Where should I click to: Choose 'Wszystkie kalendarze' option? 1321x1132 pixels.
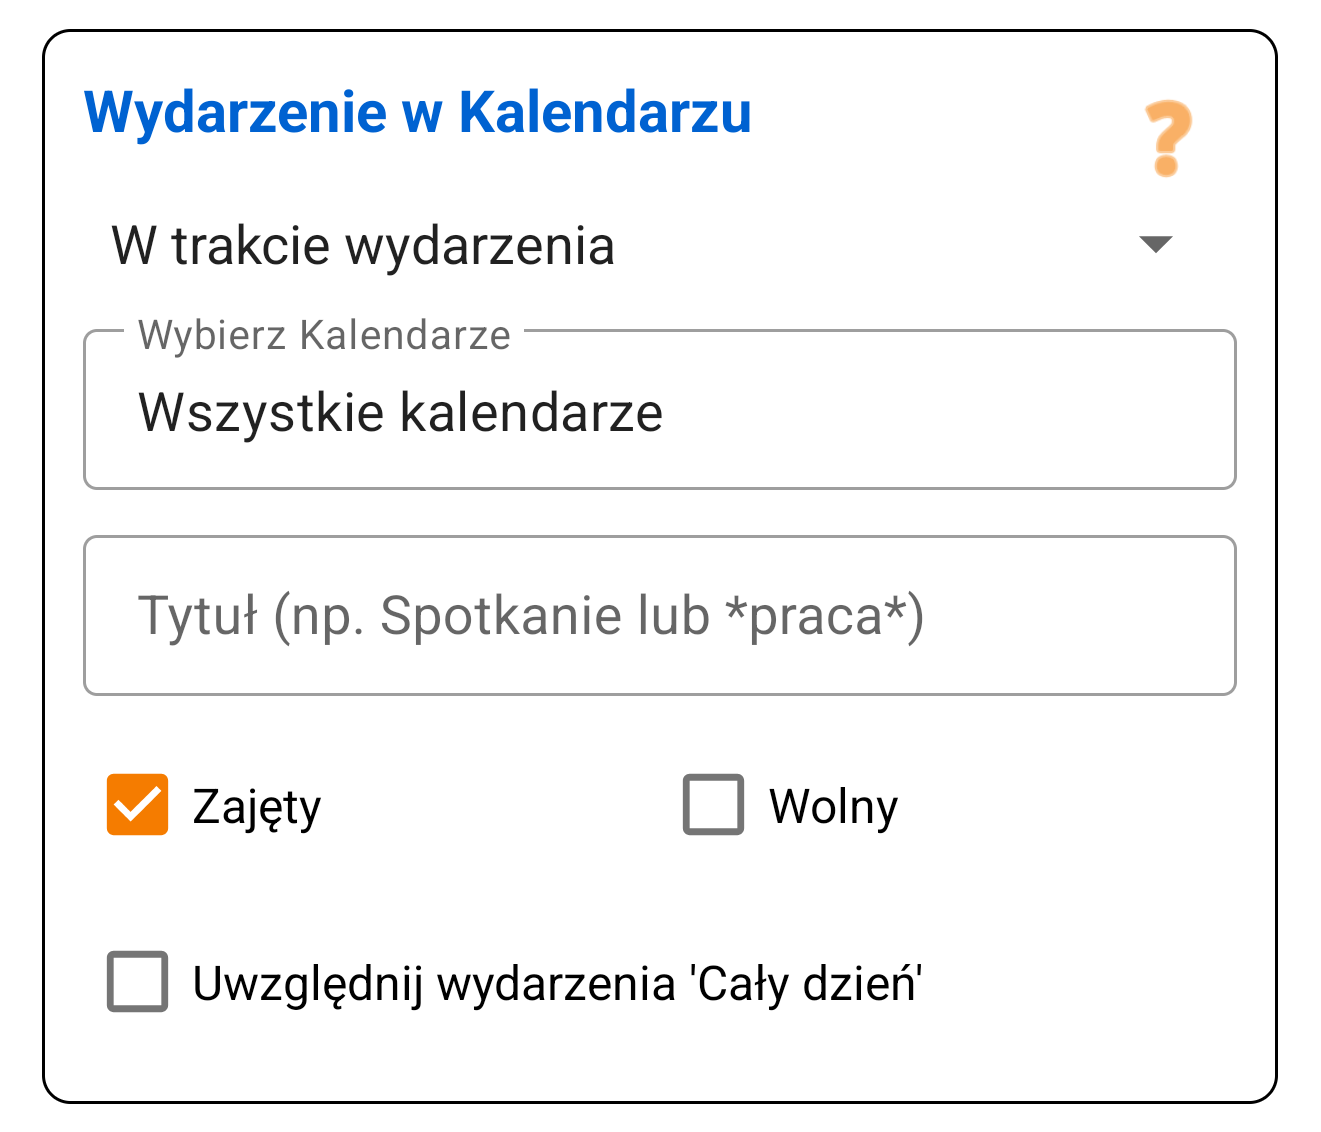400,412
